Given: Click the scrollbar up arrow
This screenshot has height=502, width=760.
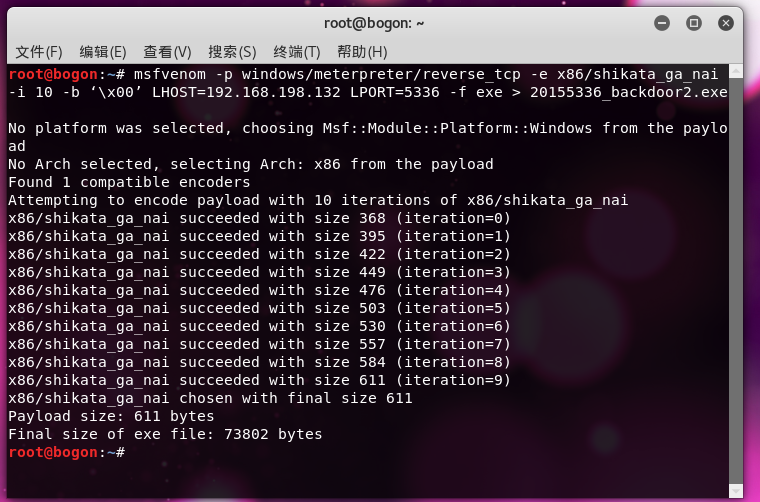Looking at the screenshot, I should [736, 71].
